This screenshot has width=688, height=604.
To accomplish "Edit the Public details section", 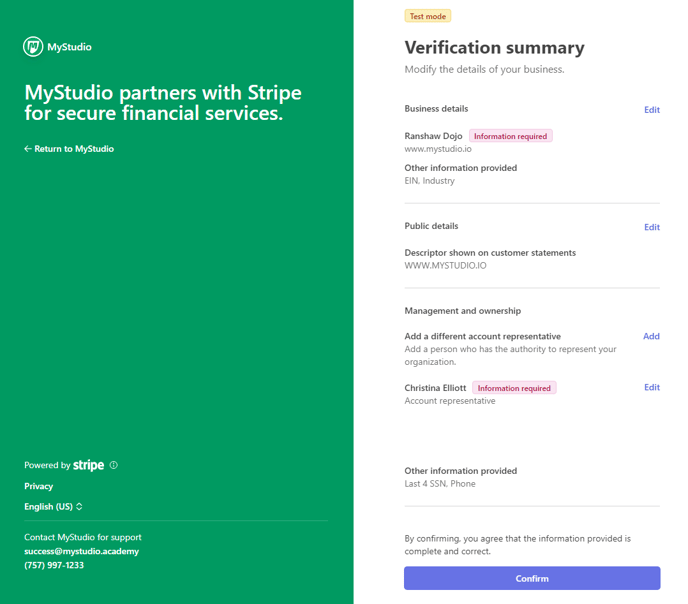I will 652,227.
